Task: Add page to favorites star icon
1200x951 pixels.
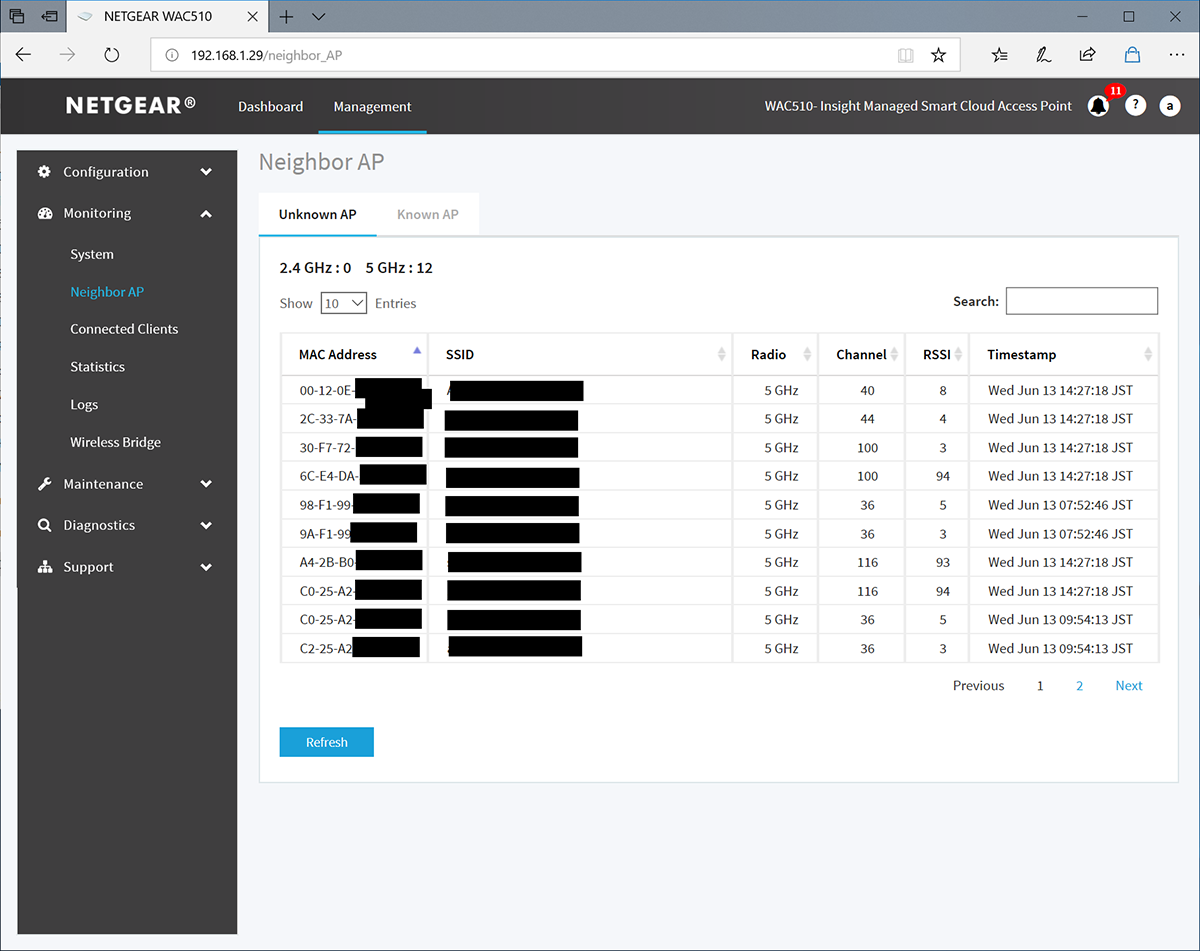Action: point(938,56)
